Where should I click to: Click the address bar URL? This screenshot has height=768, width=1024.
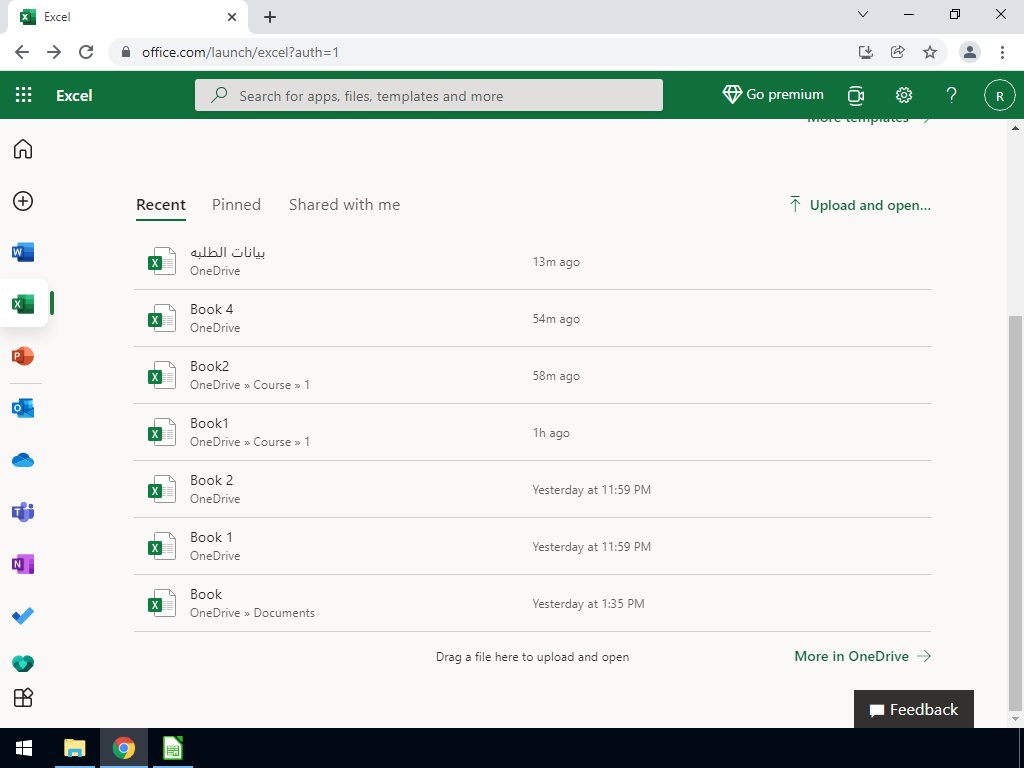click(x=240, y=52)
